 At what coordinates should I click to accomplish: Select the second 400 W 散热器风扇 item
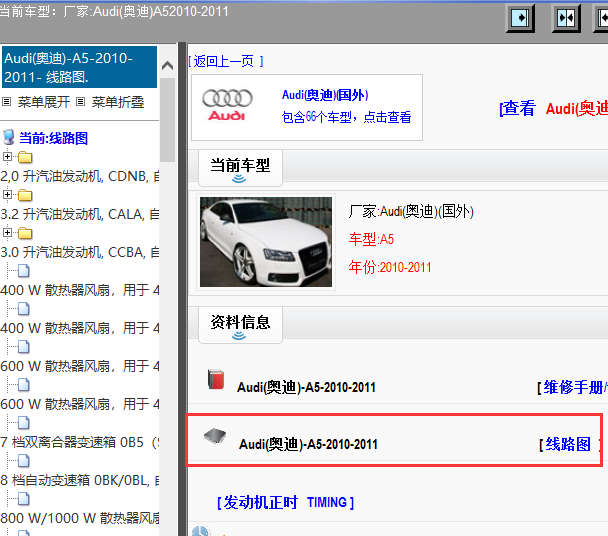pyautogui.click(x=79, y=328)
